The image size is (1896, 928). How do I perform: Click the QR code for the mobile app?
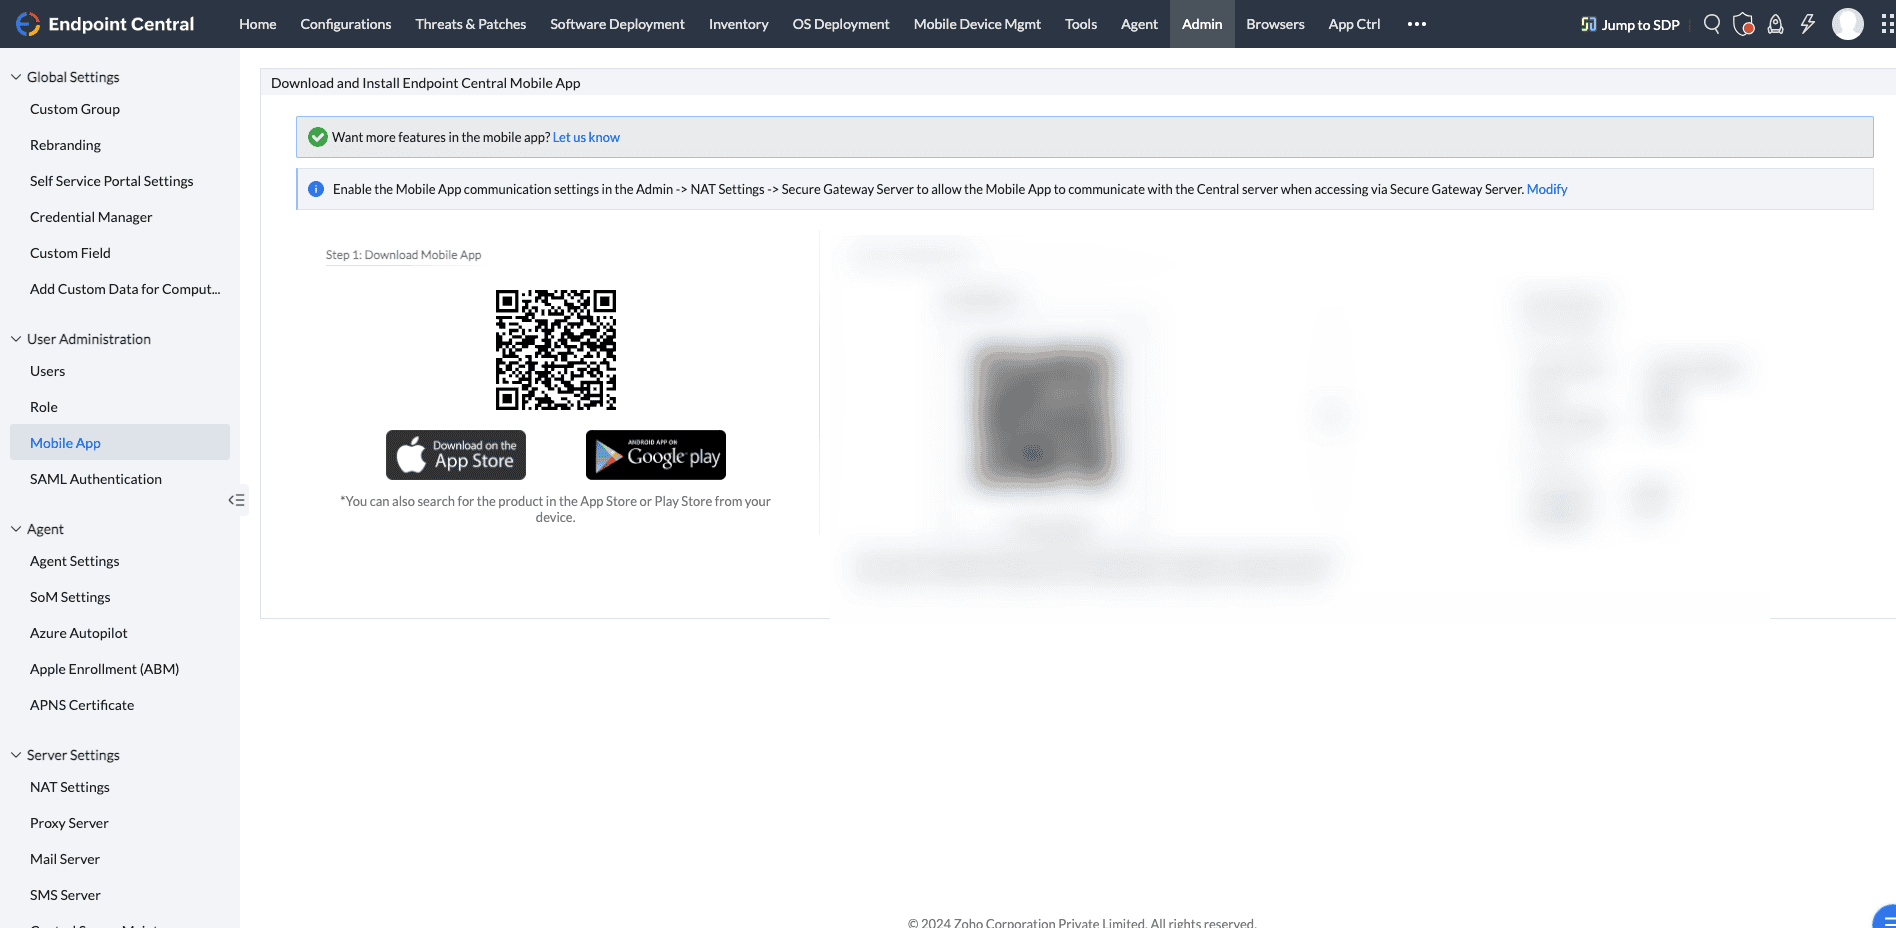(556, 350)
